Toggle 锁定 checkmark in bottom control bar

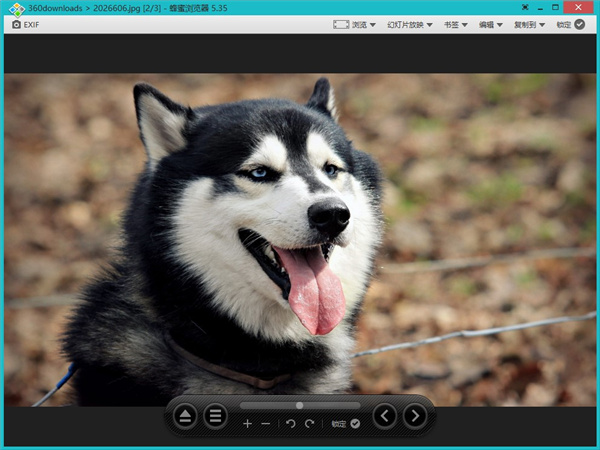click(354, 424)
